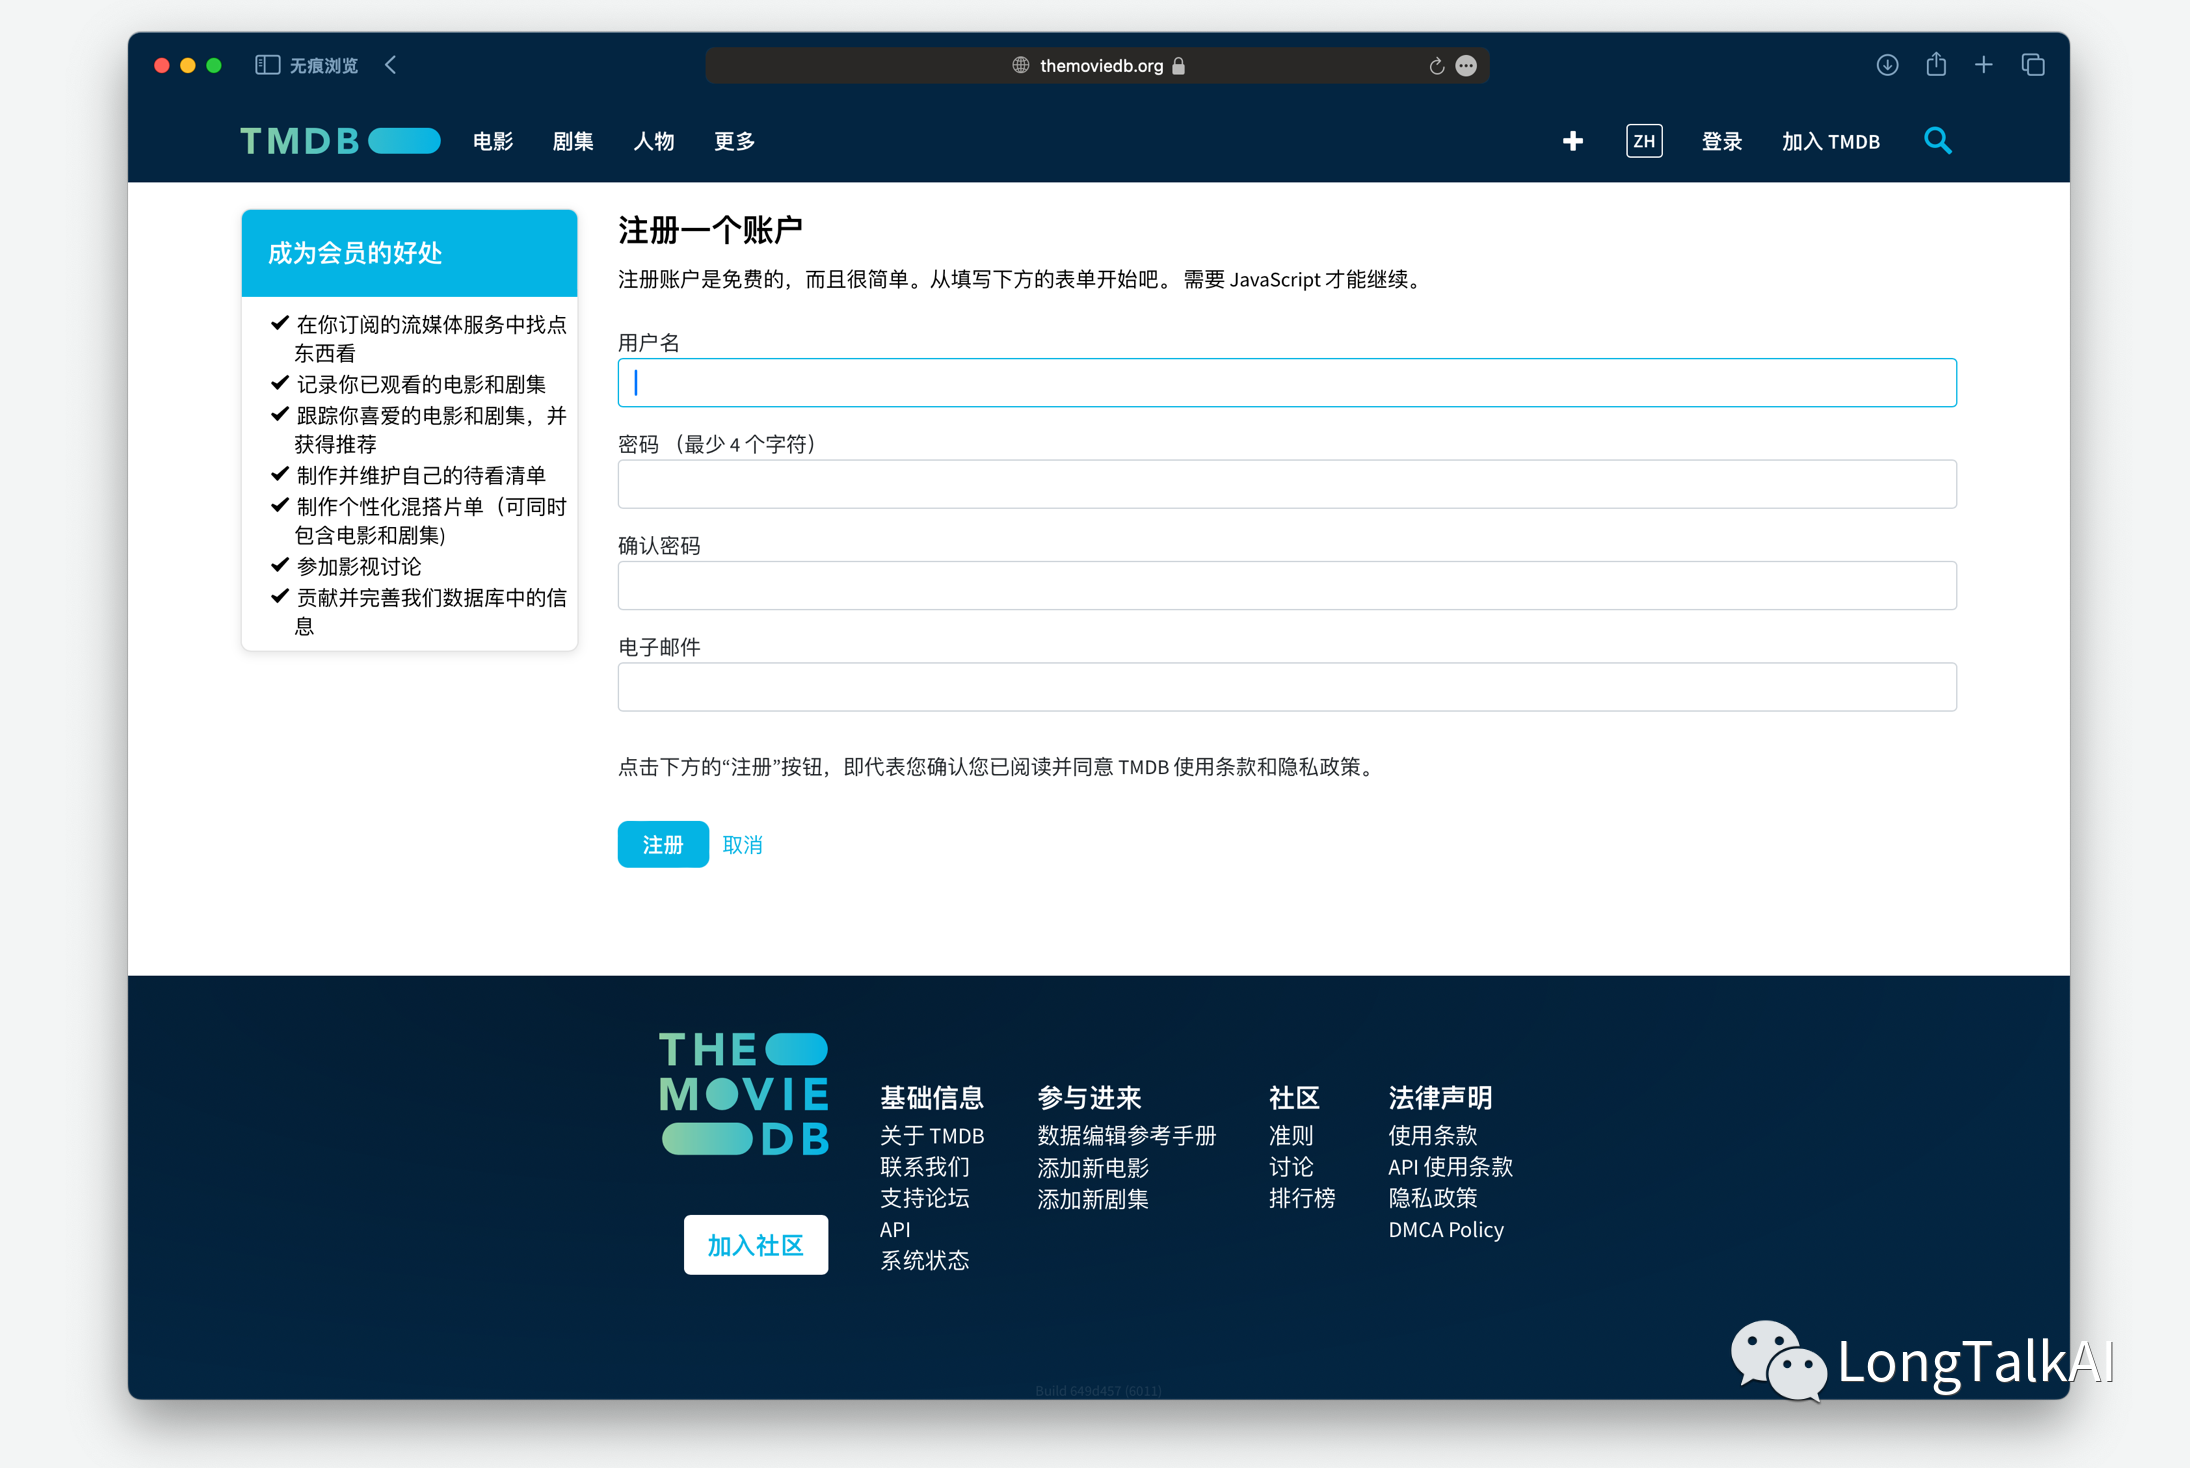
Task: Show Safari tab overview icon
Action: tap(2033, 65)
